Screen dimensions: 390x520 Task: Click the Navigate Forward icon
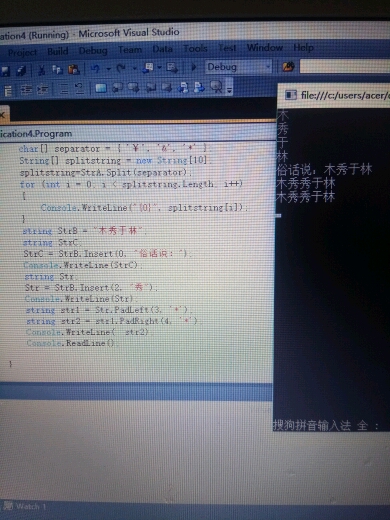click(172, 68)
